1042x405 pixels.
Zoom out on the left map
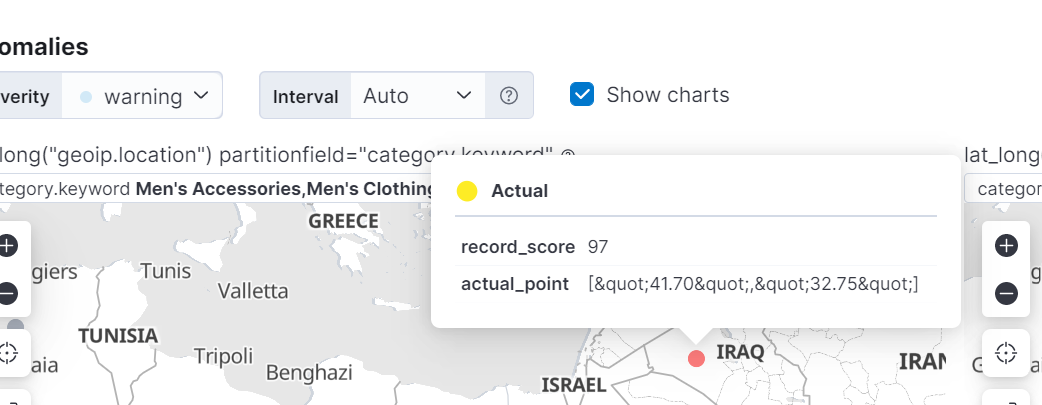point(8,293)
